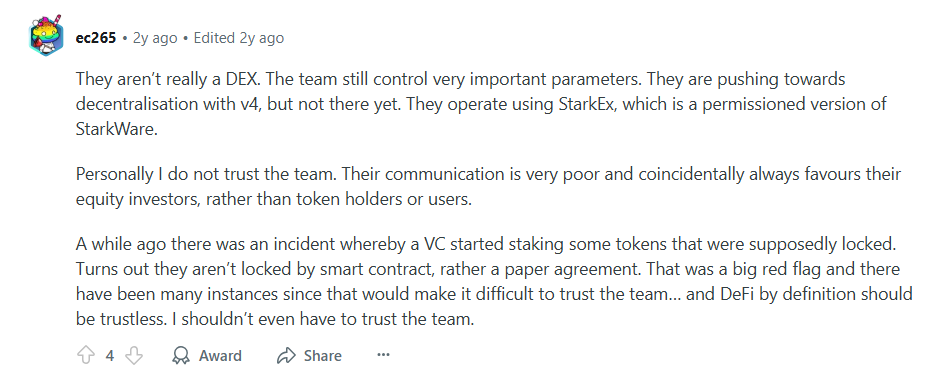Viewport: 931px width, 382px height.
Task: Click the Share arrow icon
Action: coord(286,356)
